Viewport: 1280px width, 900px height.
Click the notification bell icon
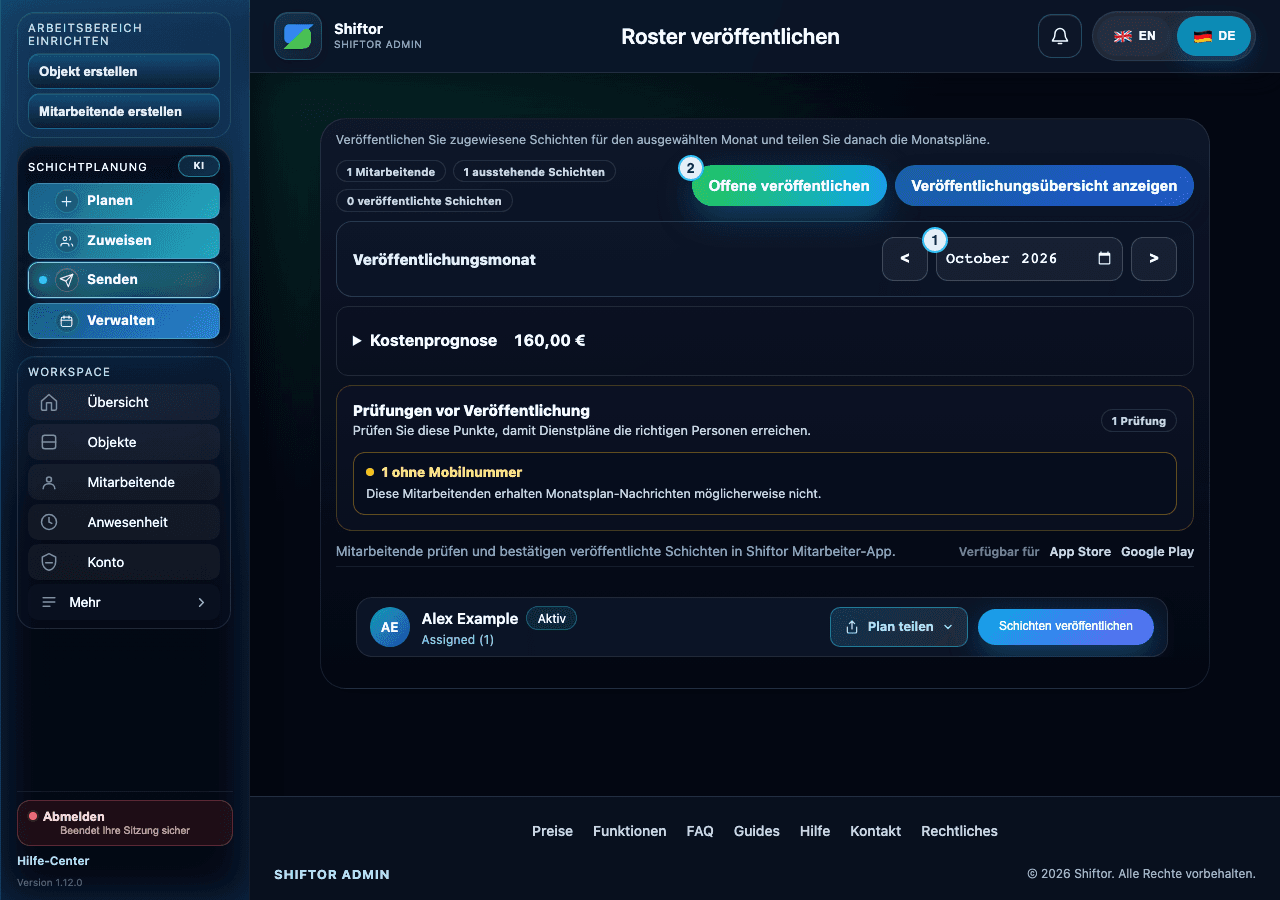pos(1060,37)
